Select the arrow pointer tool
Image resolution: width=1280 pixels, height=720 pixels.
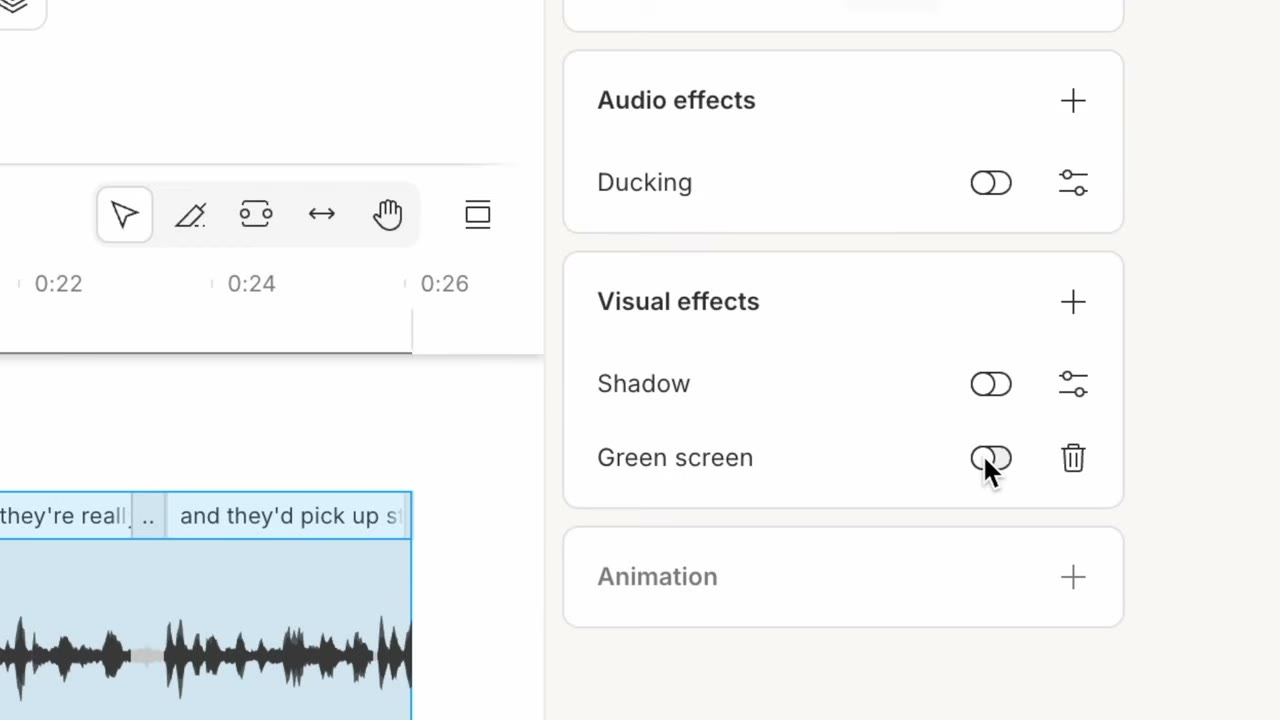(x=125, y=215)
